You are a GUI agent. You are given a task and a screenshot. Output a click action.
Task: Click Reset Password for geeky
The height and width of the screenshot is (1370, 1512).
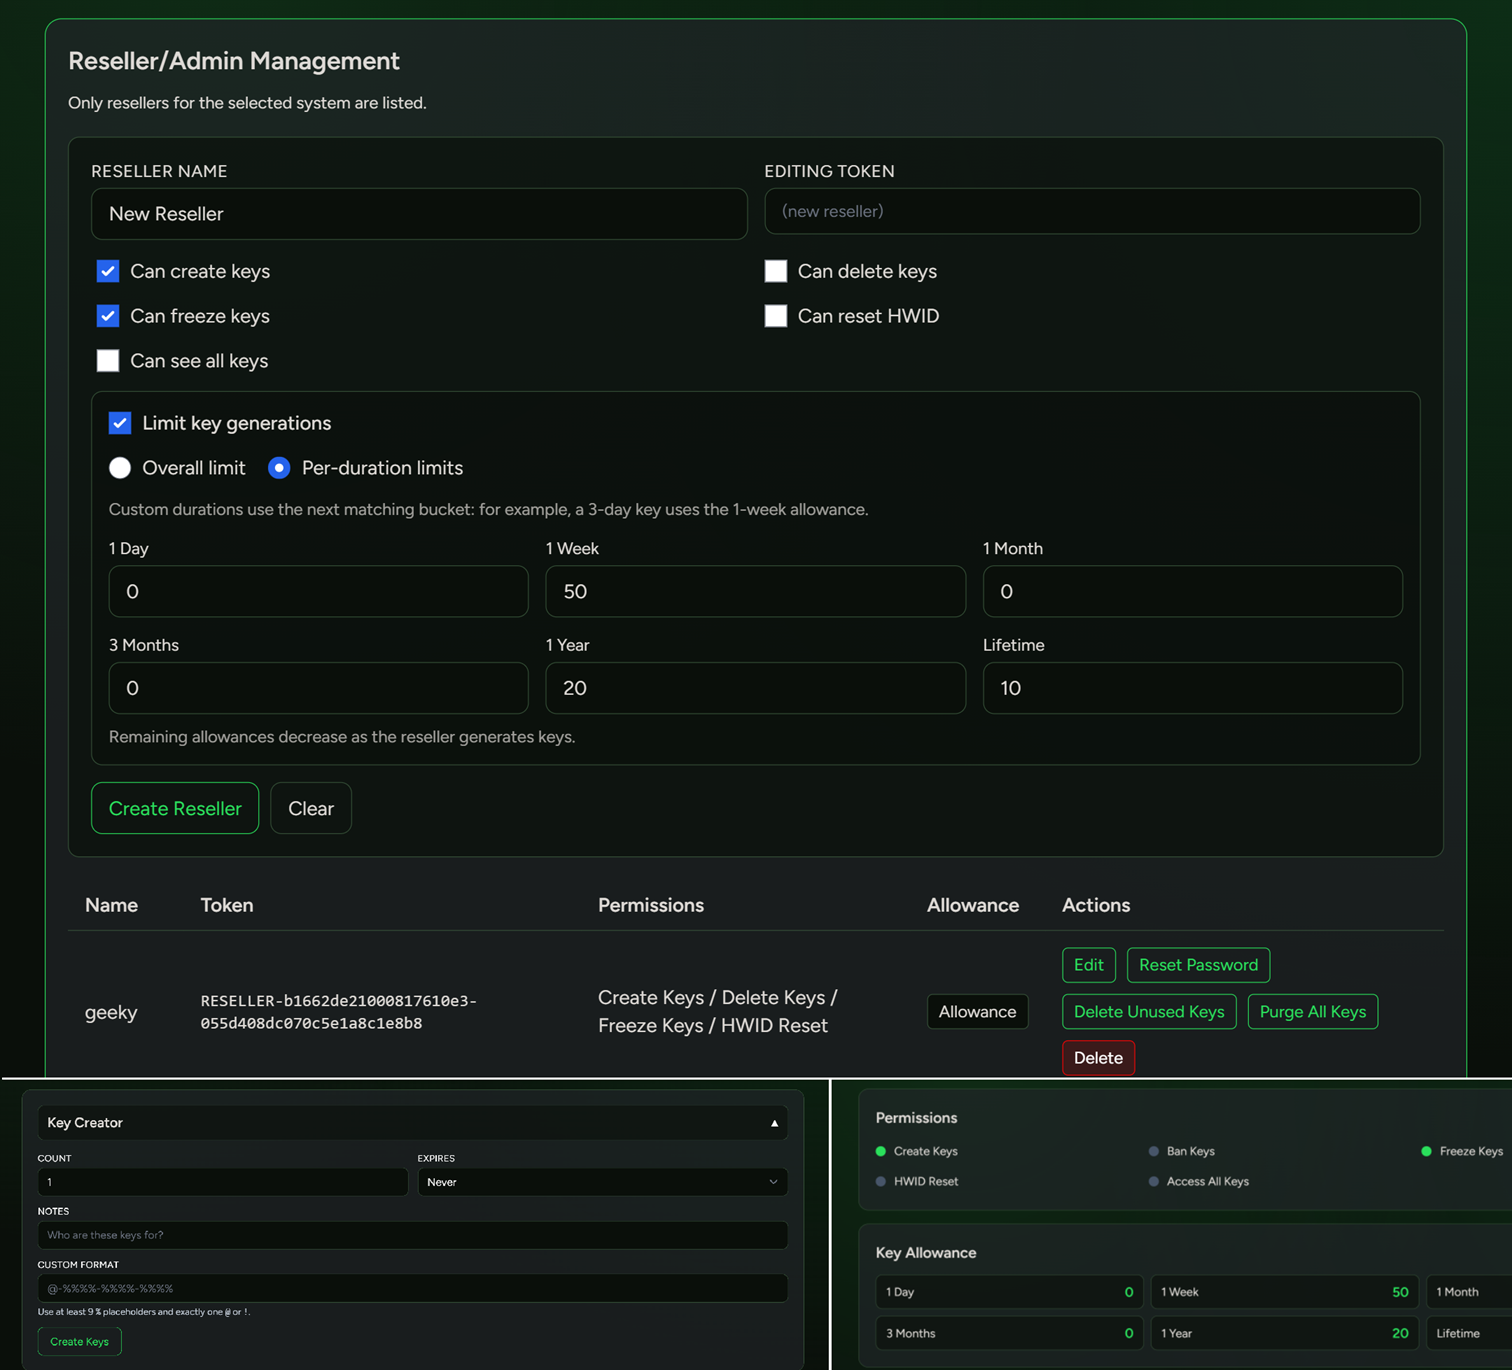tap(1198, 965)
